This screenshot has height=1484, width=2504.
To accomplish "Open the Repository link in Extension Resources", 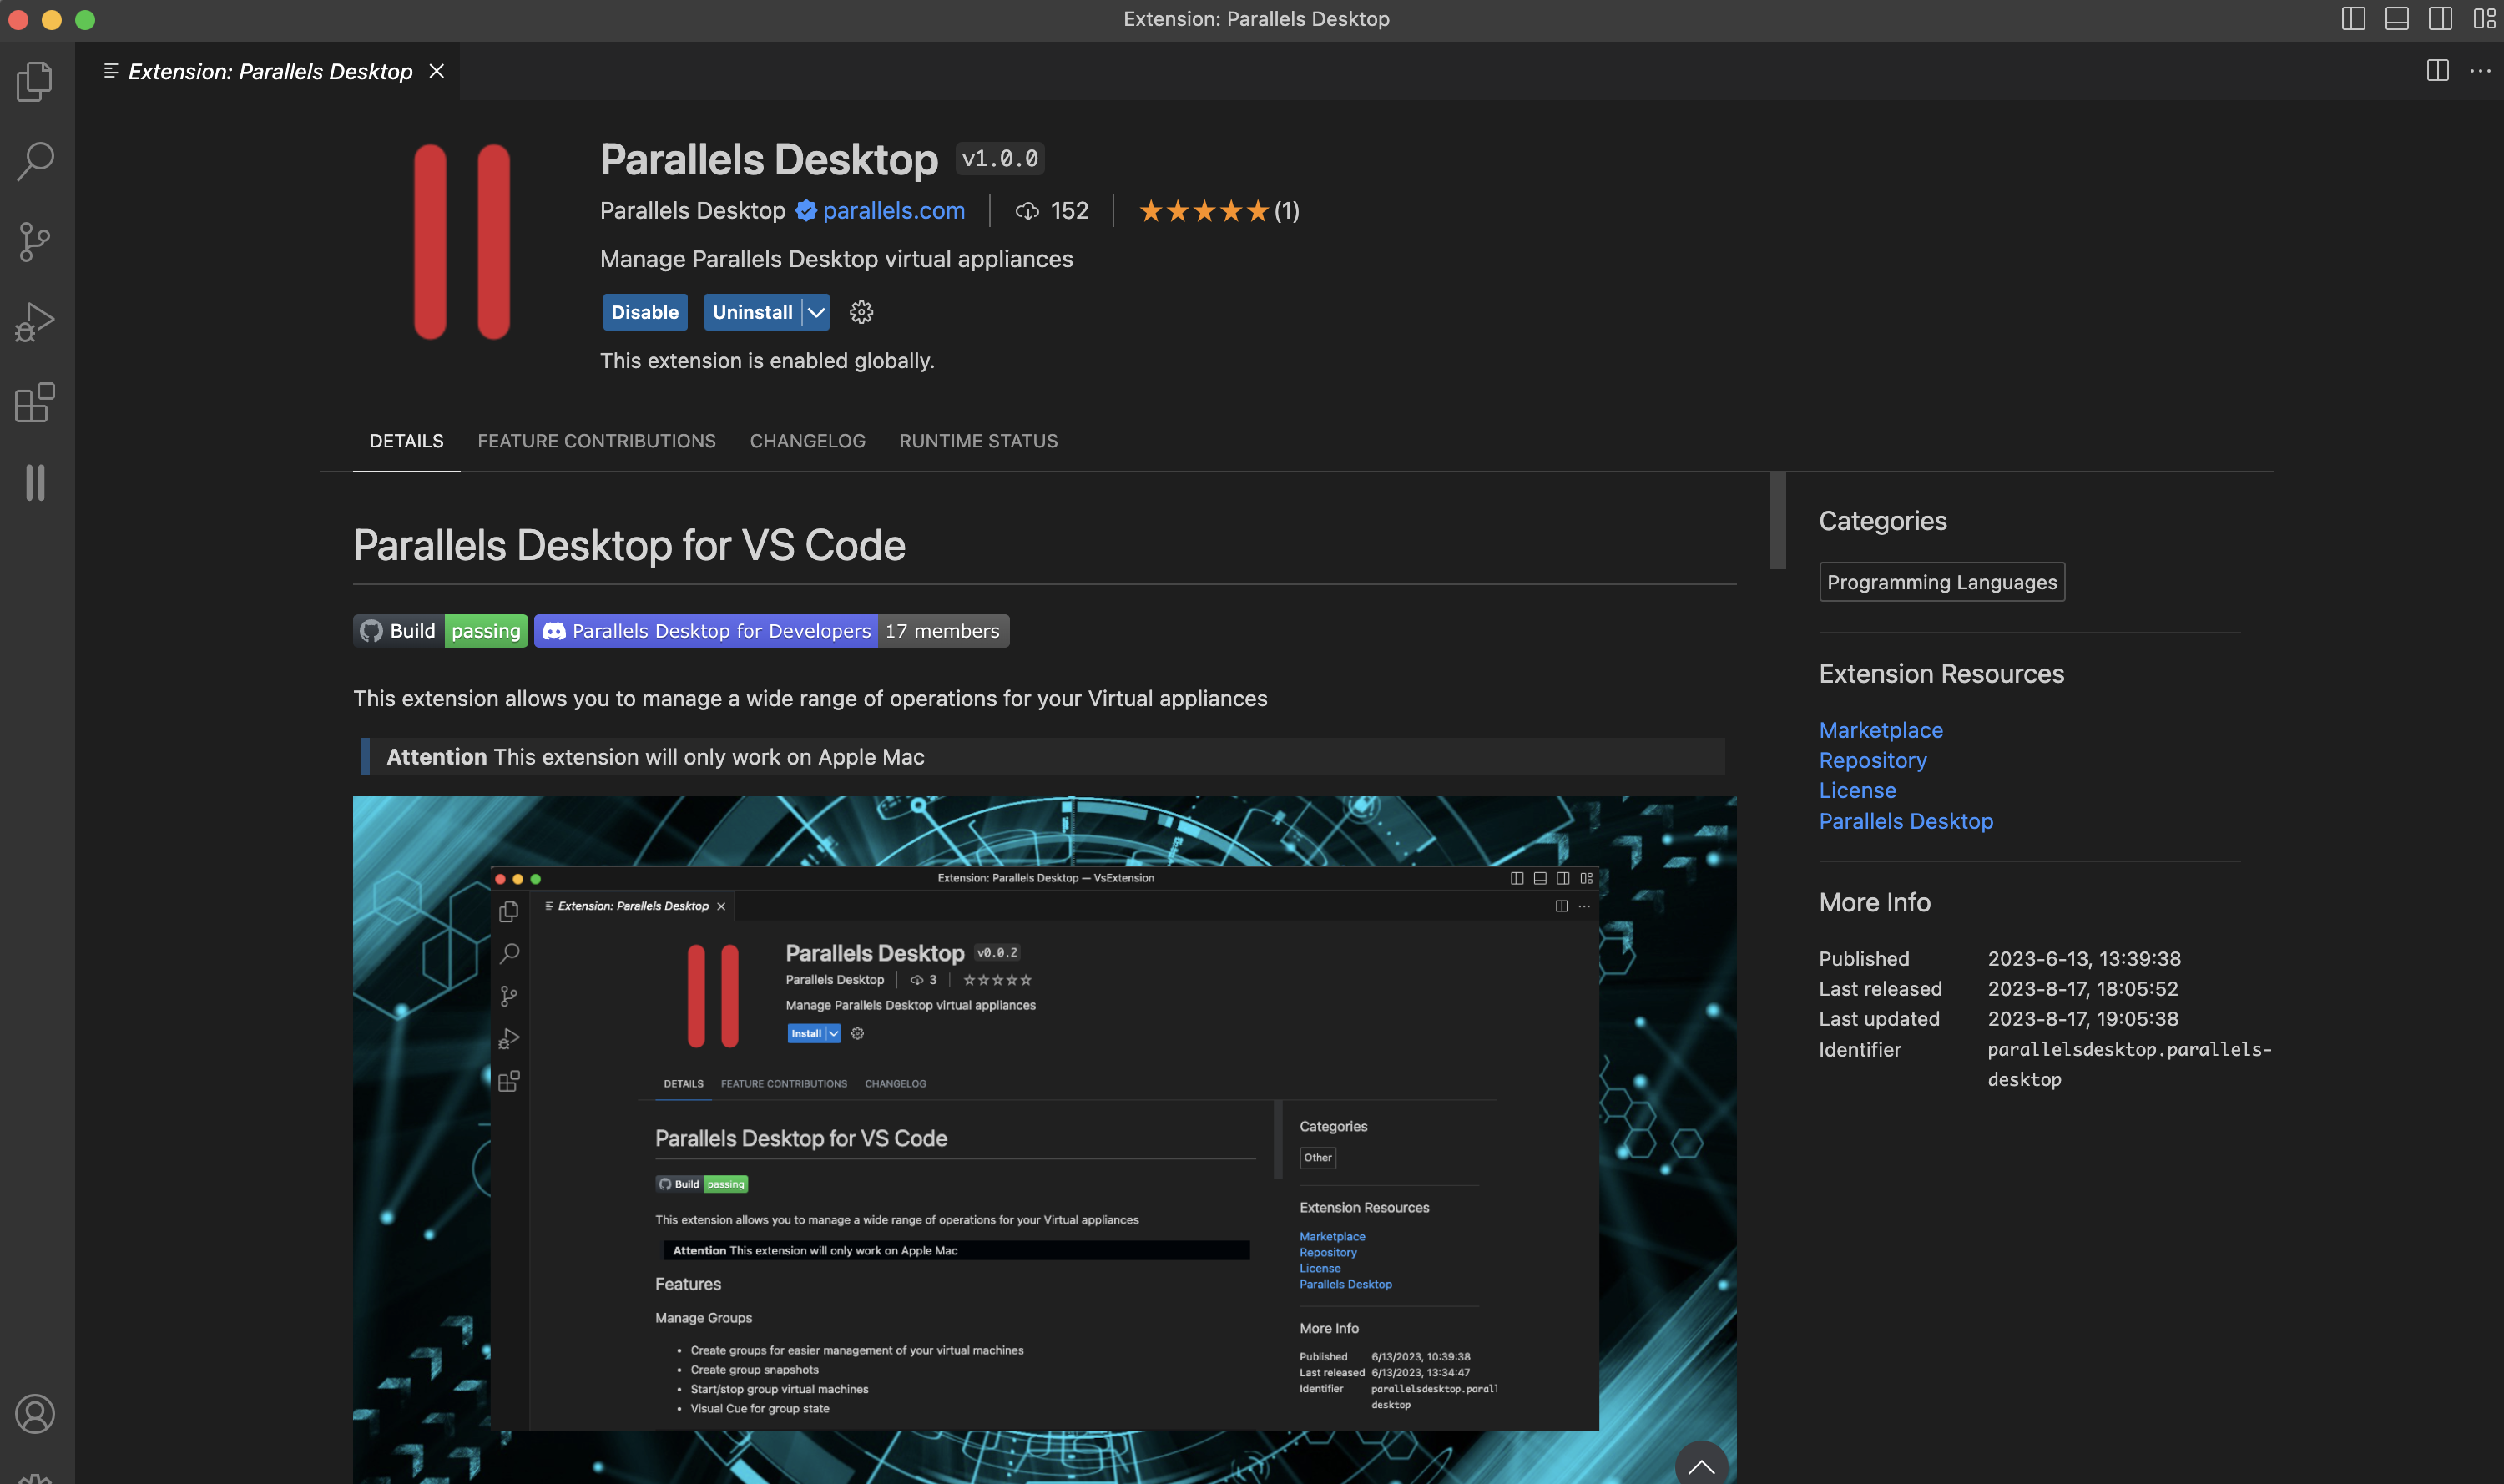I will [x=1872, y=760].
